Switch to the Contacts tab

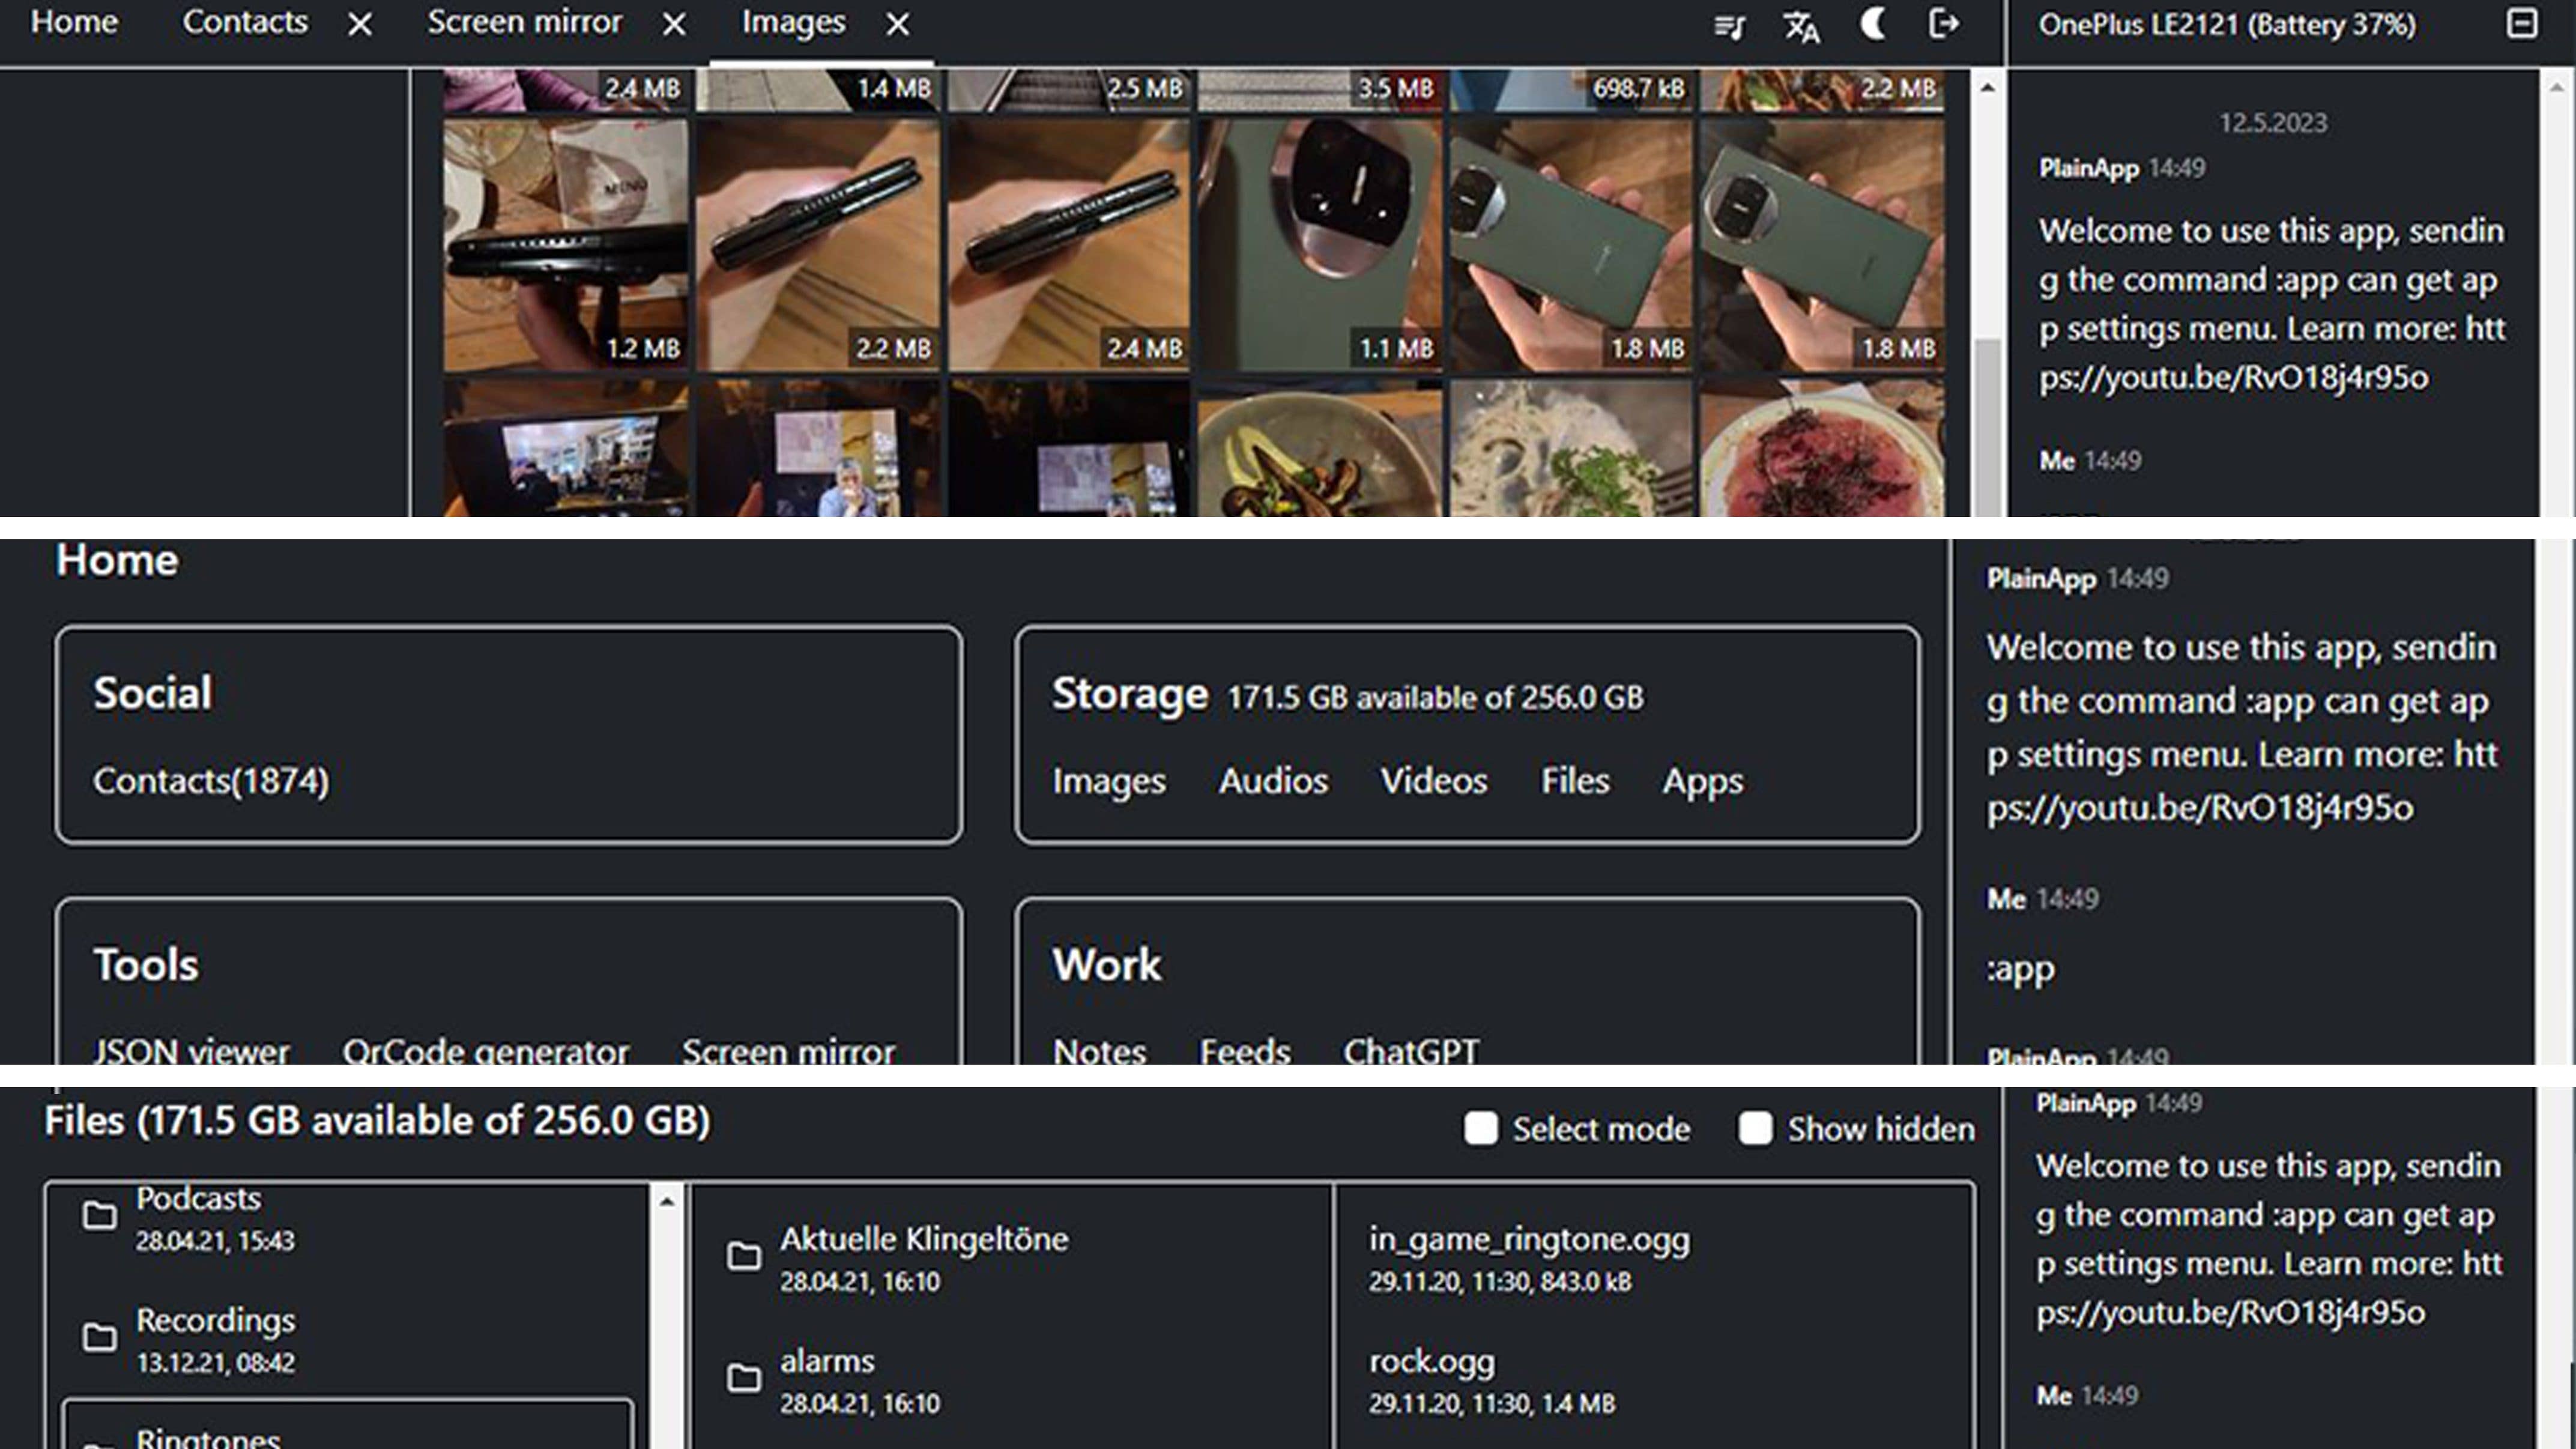pyautogui.click(x=246, y=22)
